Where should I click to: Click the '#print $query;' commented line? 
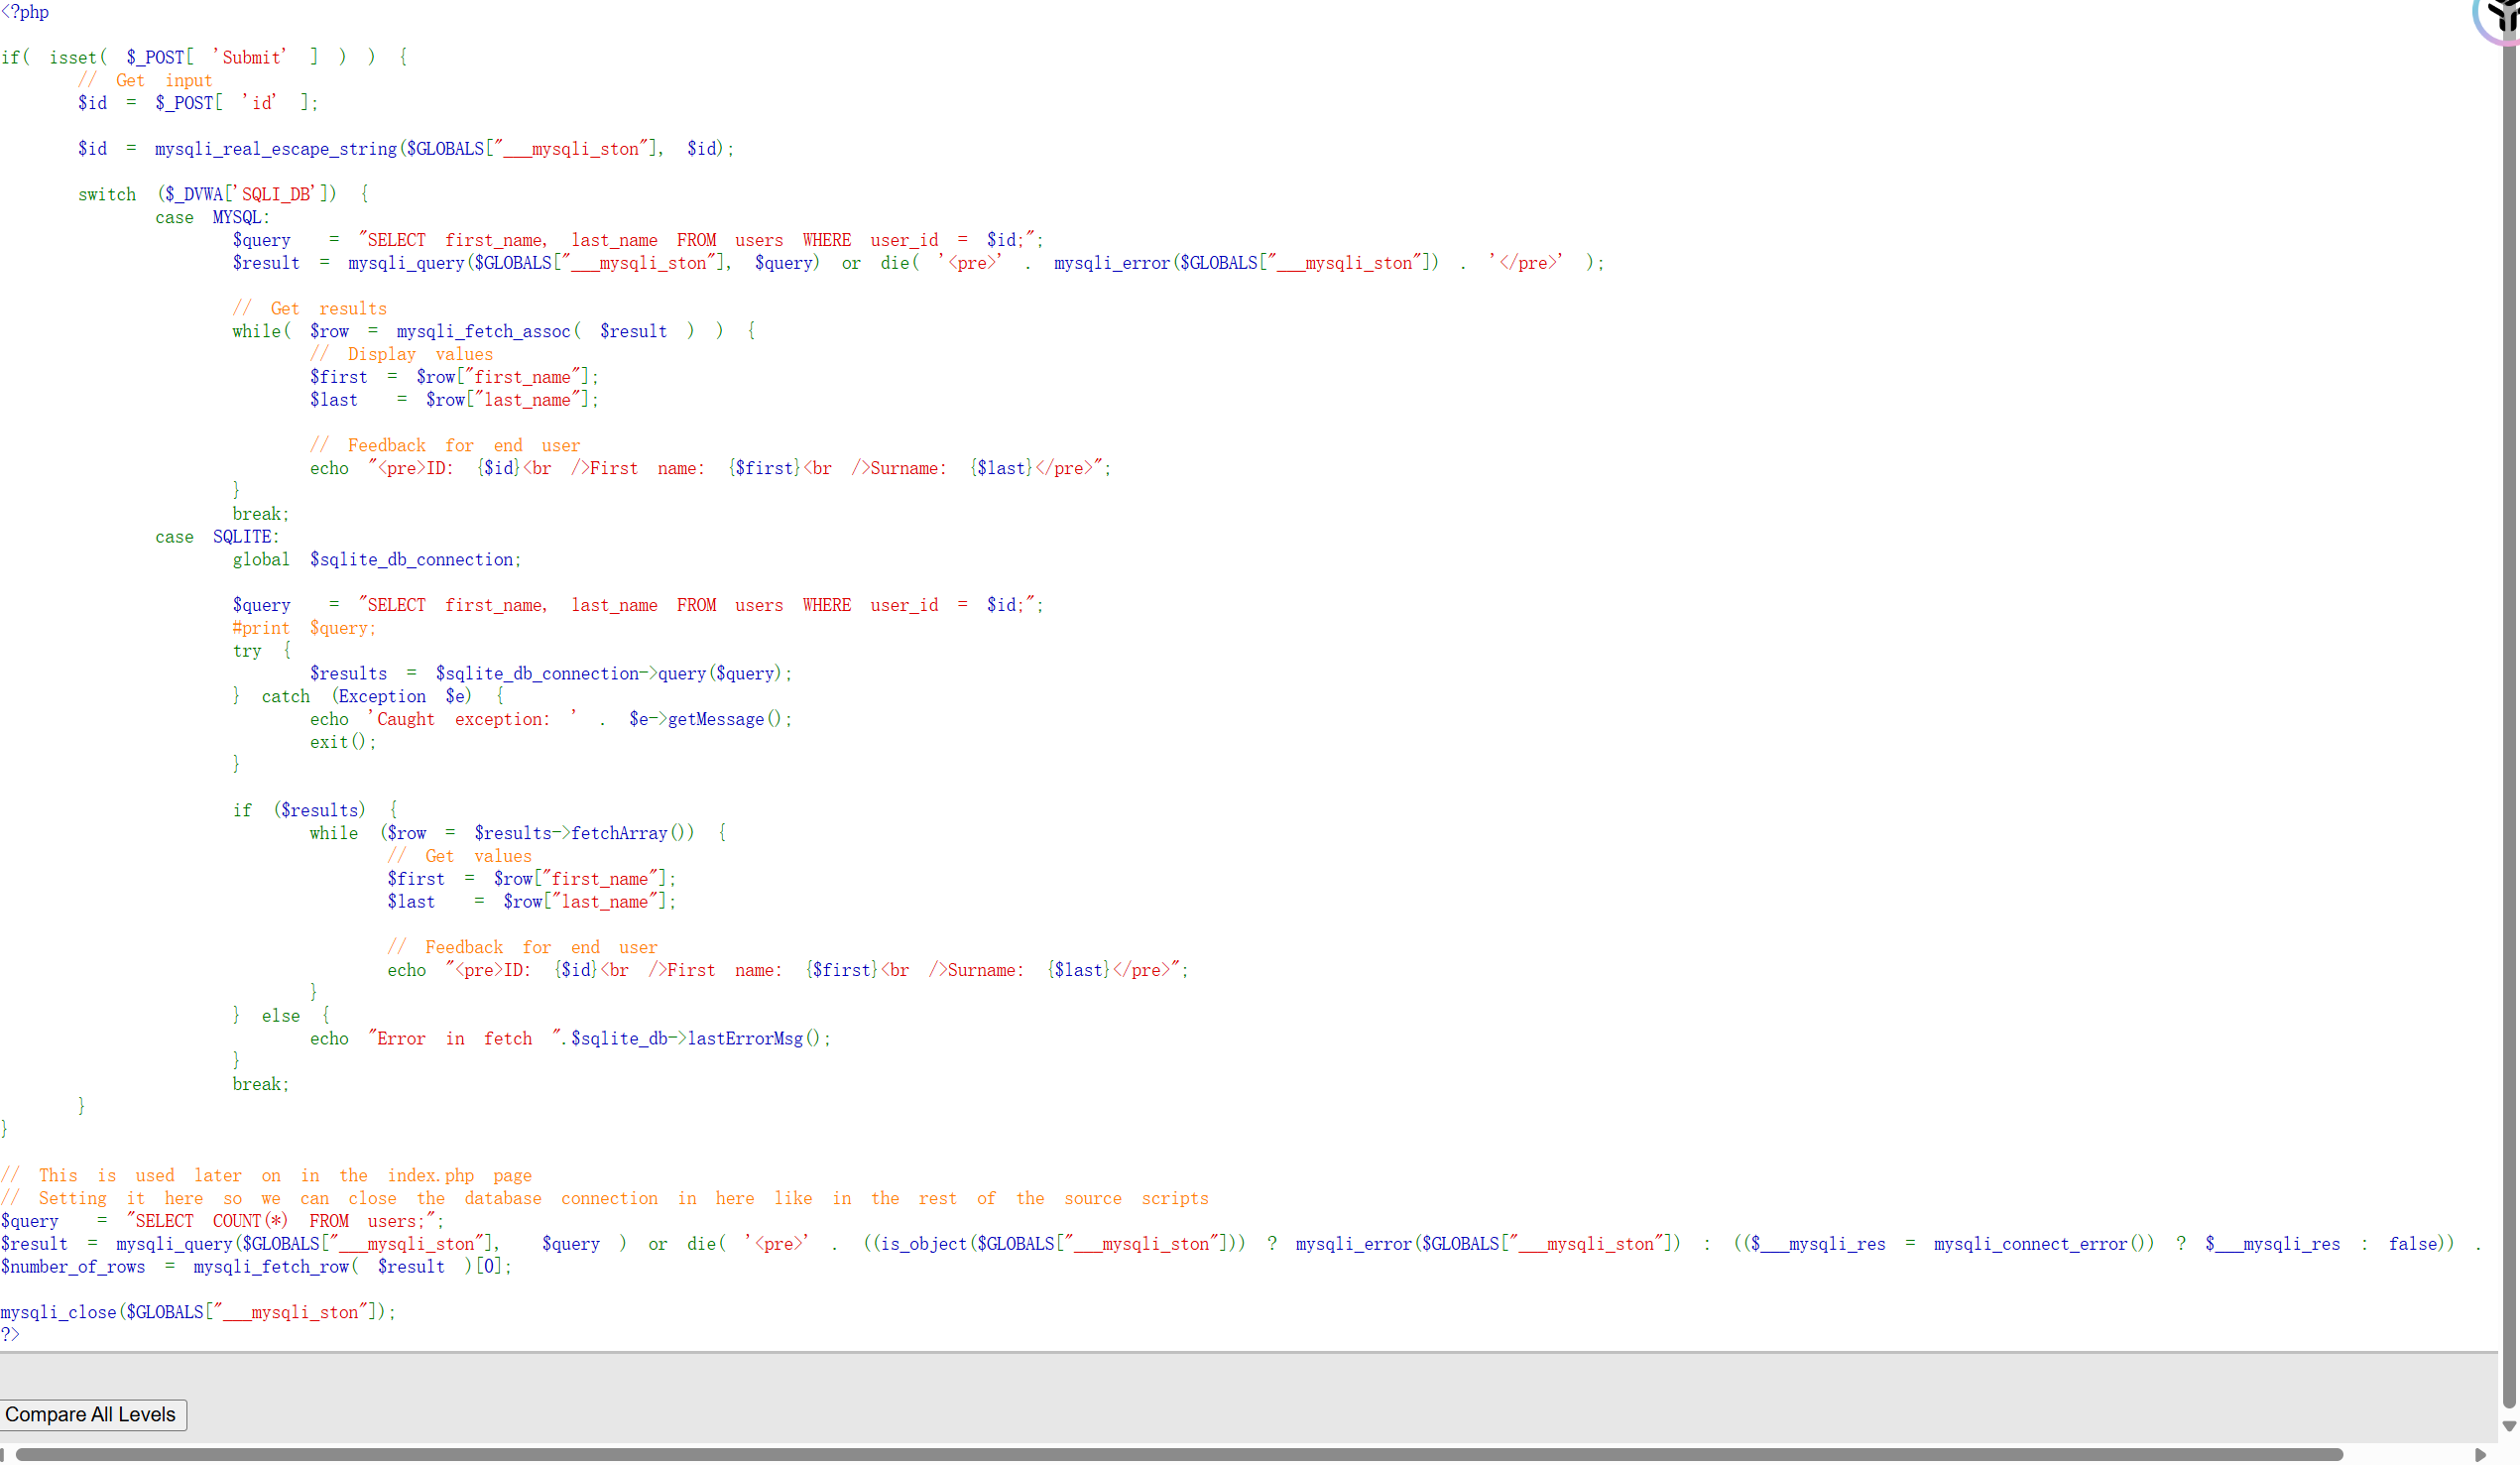click(x=304, y=628)
